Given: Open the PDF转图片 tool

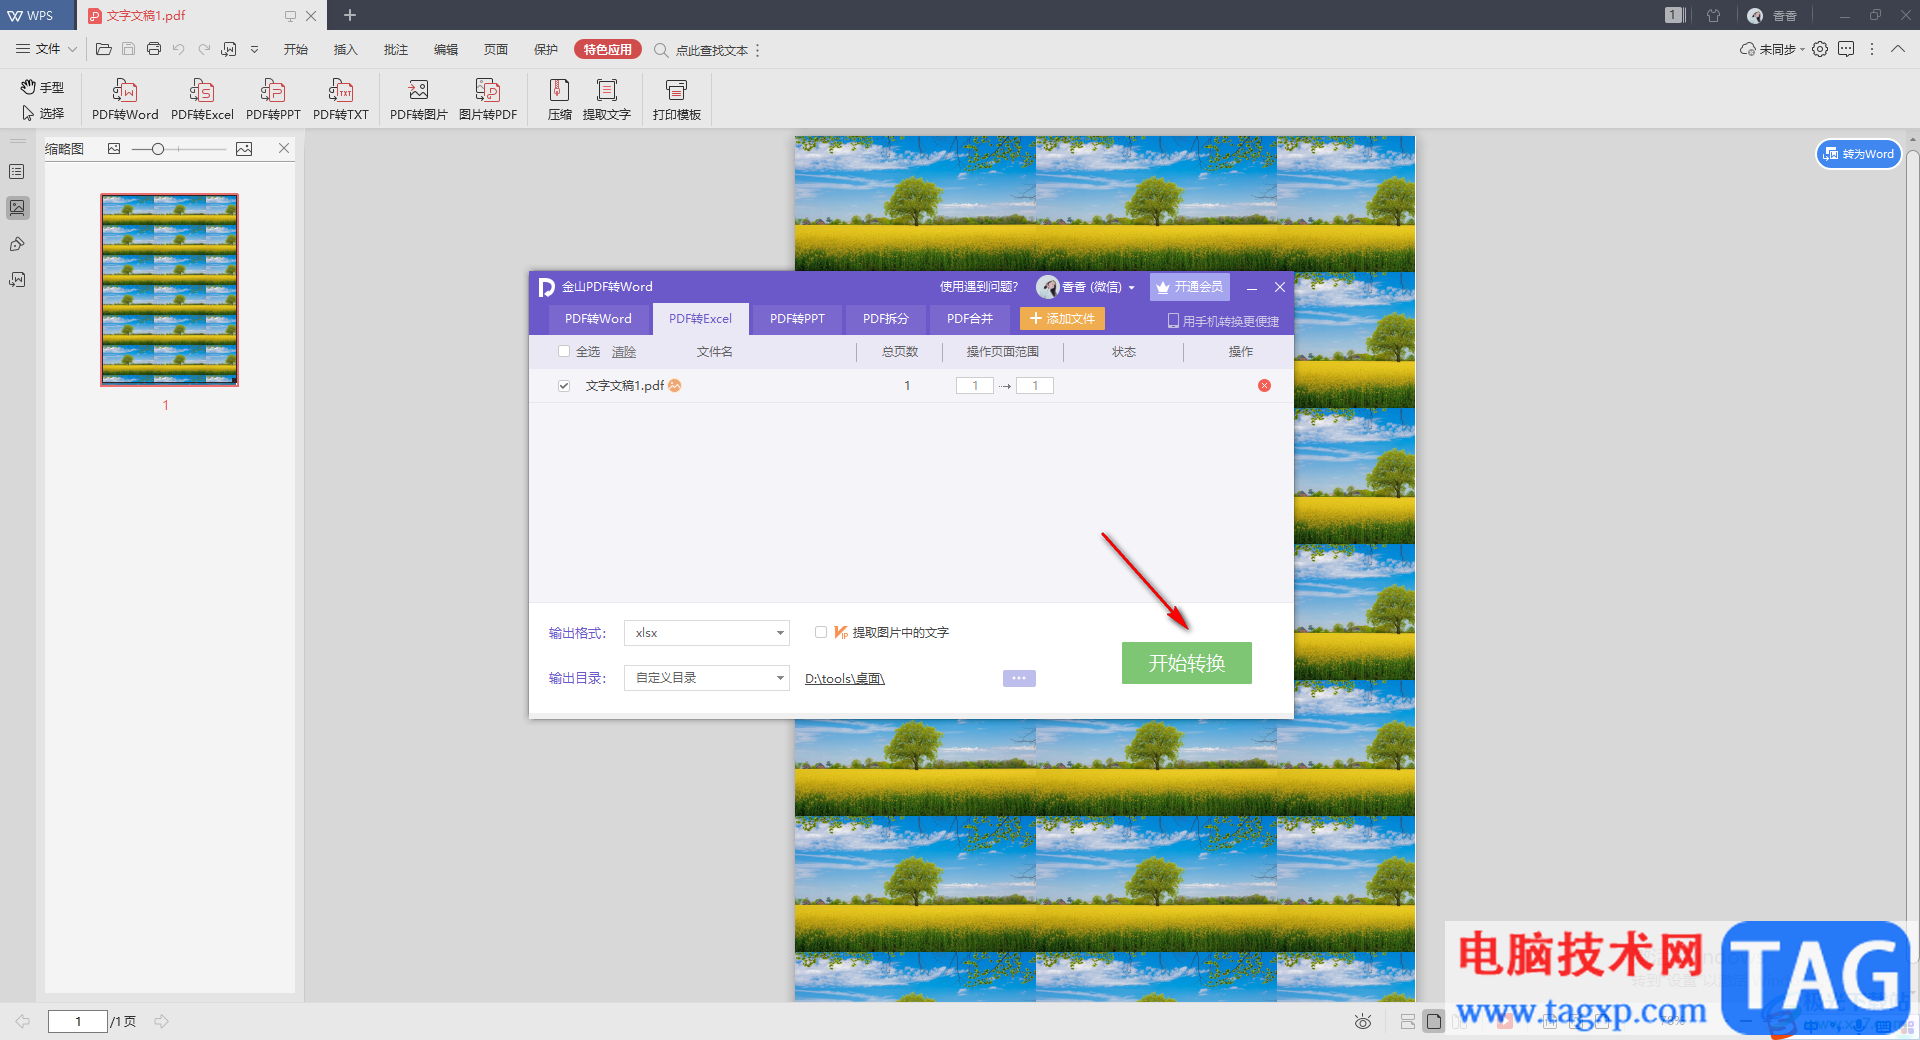Looking at the screenshot, I should (418, 100).
